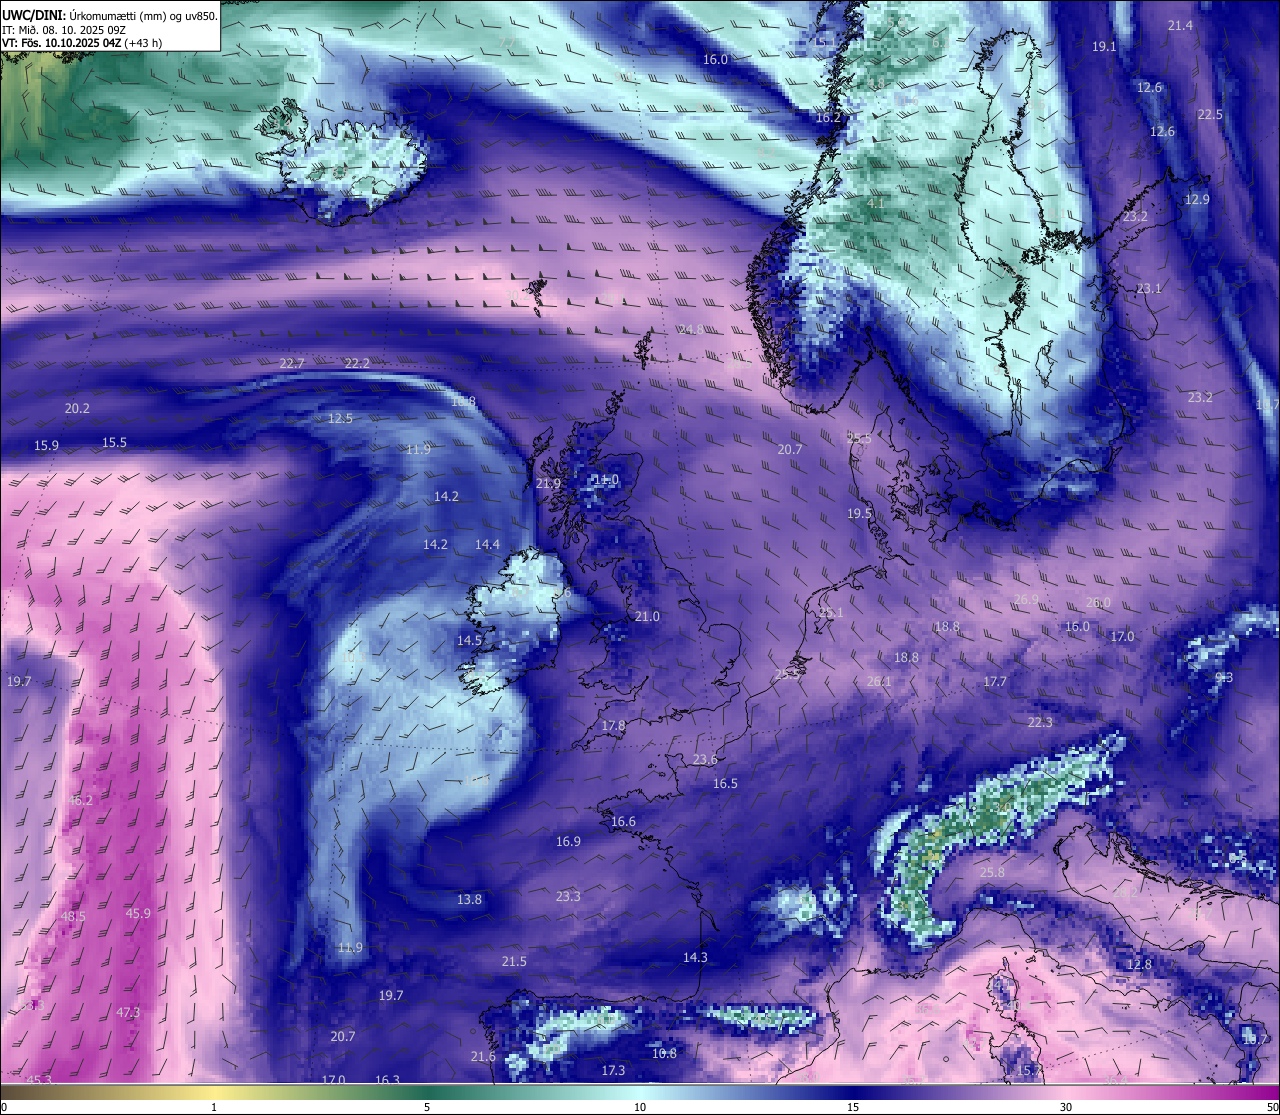Click the map value 14.4

(487, 544)
